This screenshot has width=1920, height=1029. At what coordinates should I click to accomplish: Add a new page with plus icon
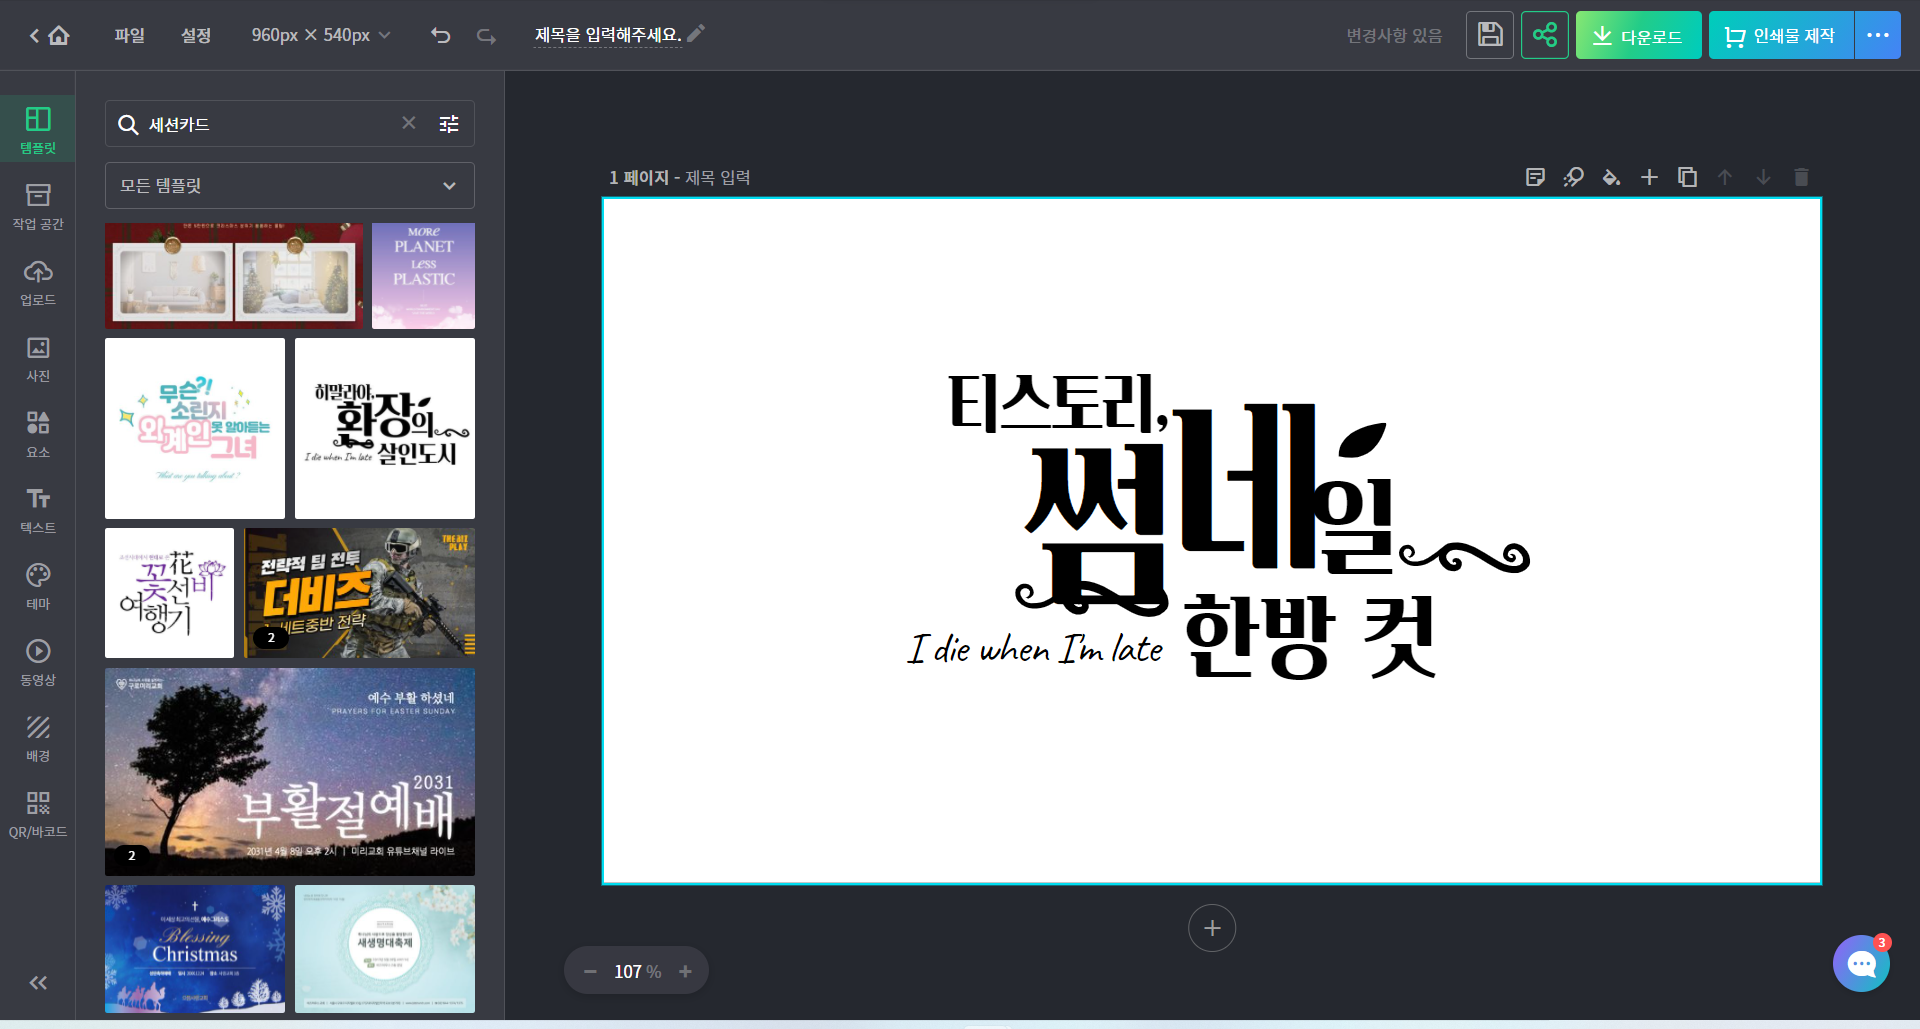(1649, 177)
